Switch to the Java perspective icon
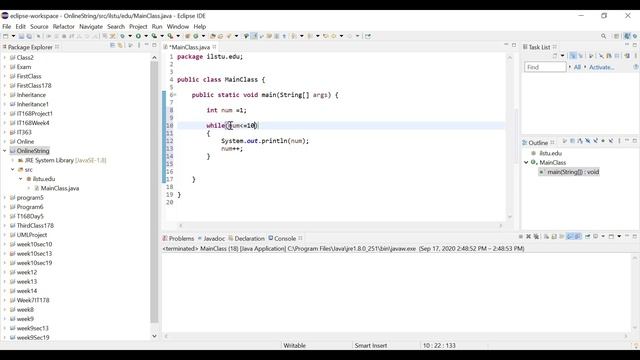The height and width of the screenshot is (360, 640). pyautogui.click(x=627, y=36)
